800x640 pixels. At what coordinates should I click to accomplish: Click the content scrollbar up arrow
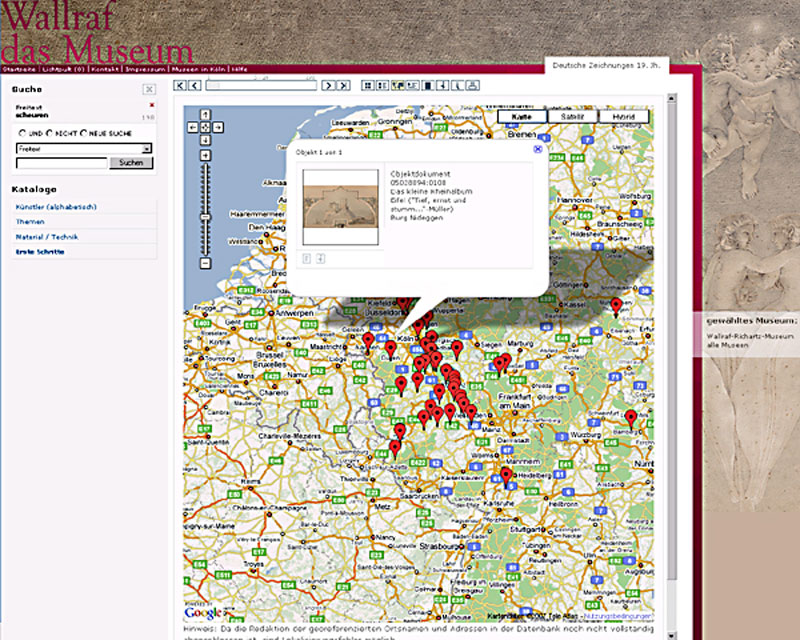point(672,98)
